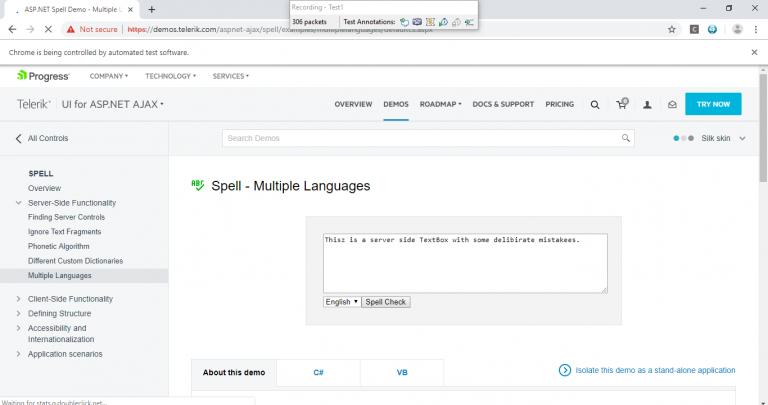
Task: Click the search magnifier icon in top navigation
Action: pos(595,104)
